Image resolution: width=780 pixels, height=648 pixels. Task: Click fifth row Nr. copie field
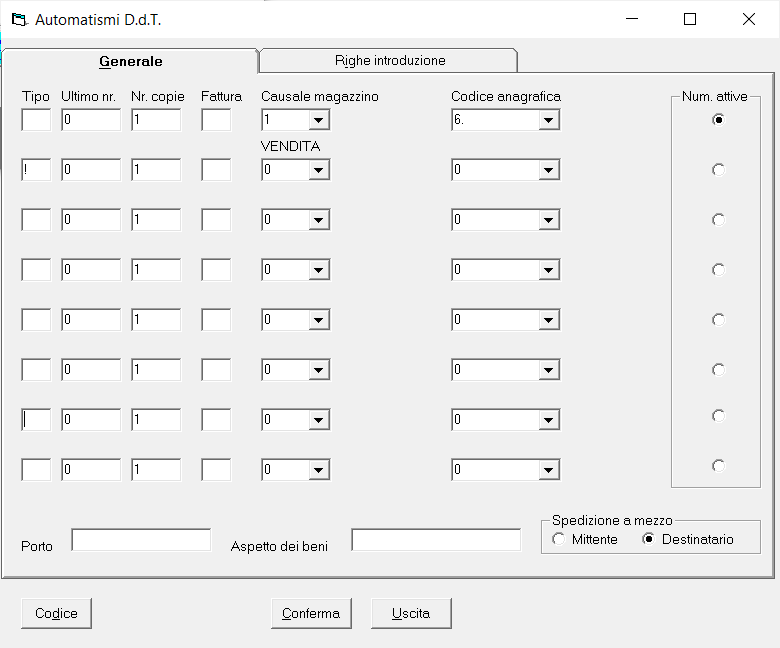[x=156, y=320]
